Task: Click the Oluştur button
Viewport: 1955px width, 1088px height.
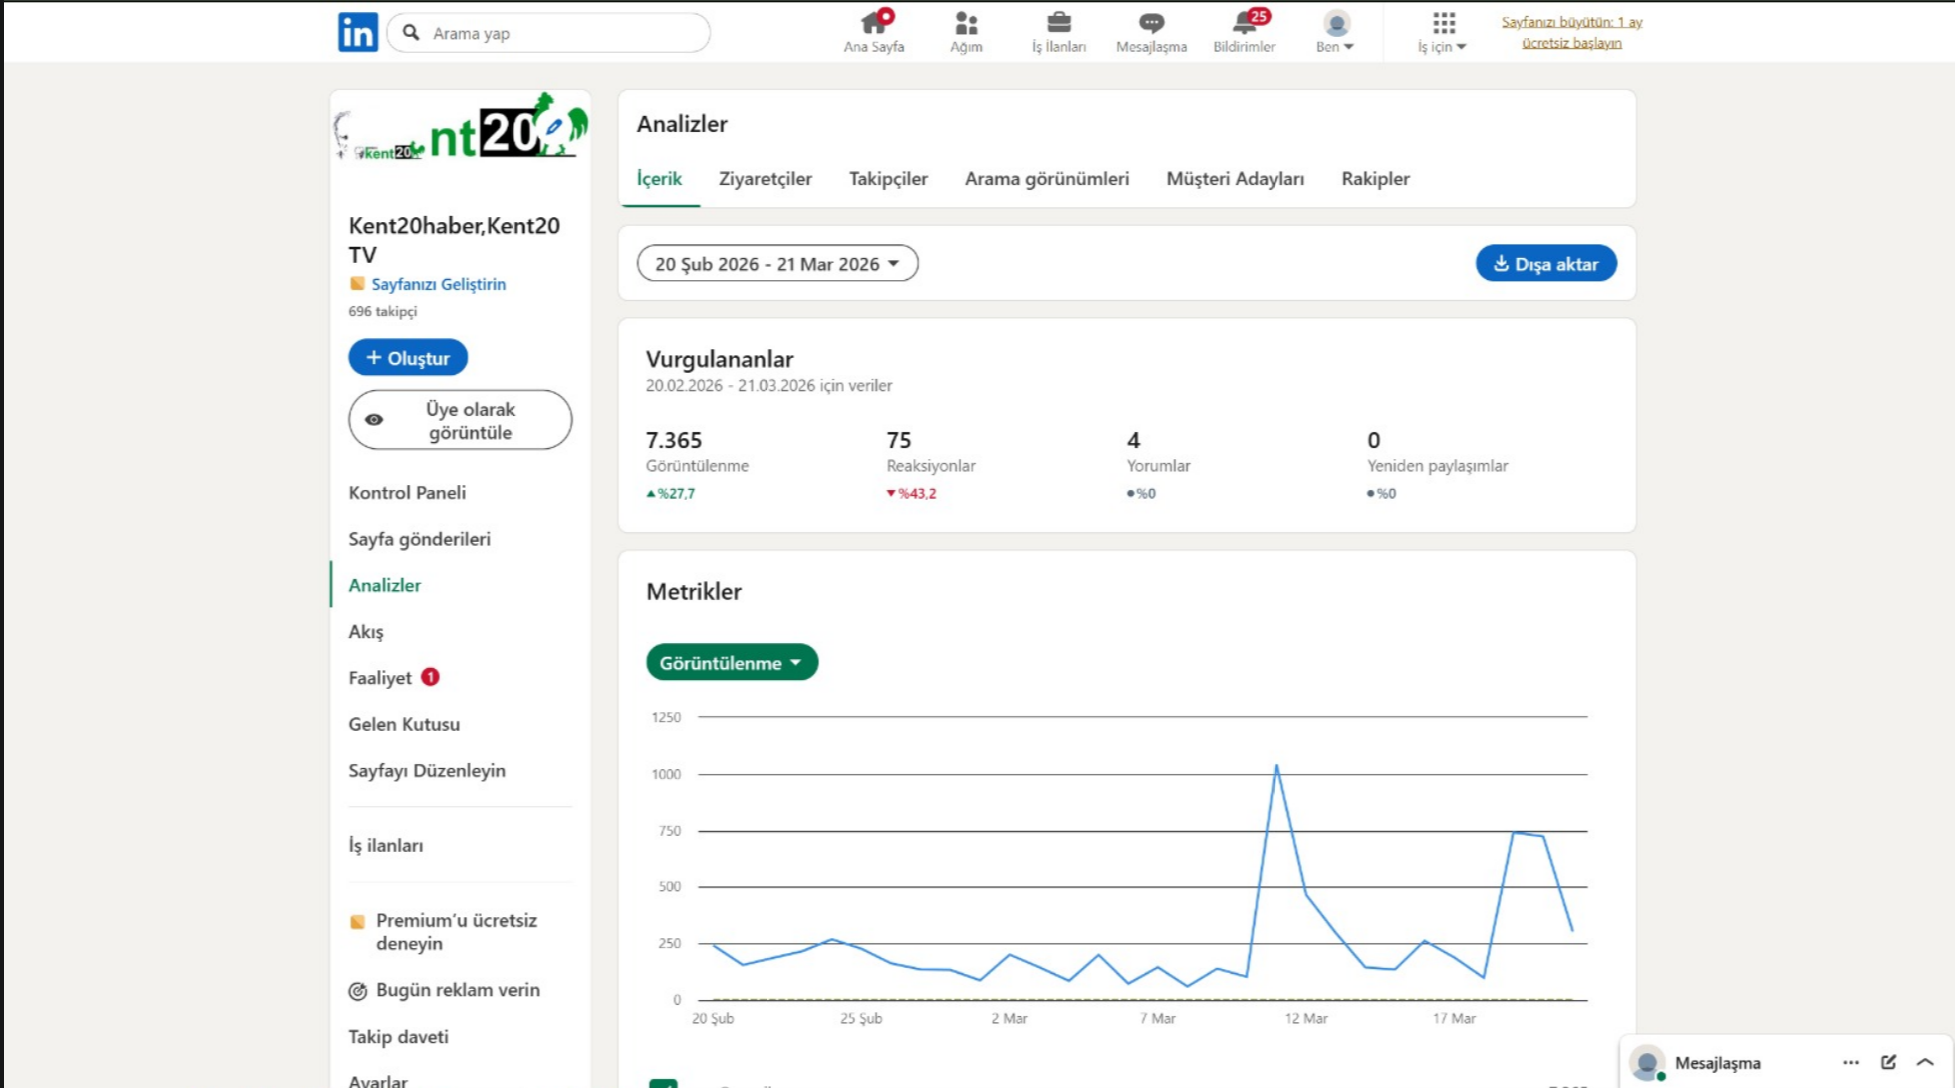Action: click(x=407, y=358)
